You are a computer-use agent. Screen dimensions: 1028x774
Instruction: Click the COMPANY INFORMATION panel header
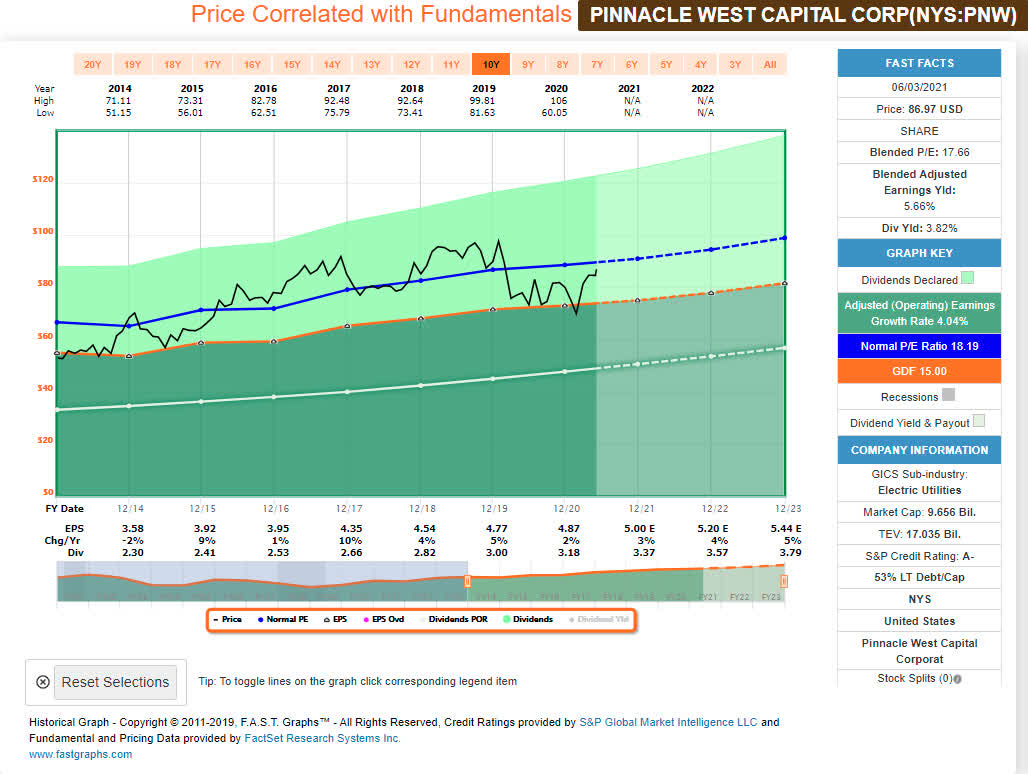[x=919, y=450]
